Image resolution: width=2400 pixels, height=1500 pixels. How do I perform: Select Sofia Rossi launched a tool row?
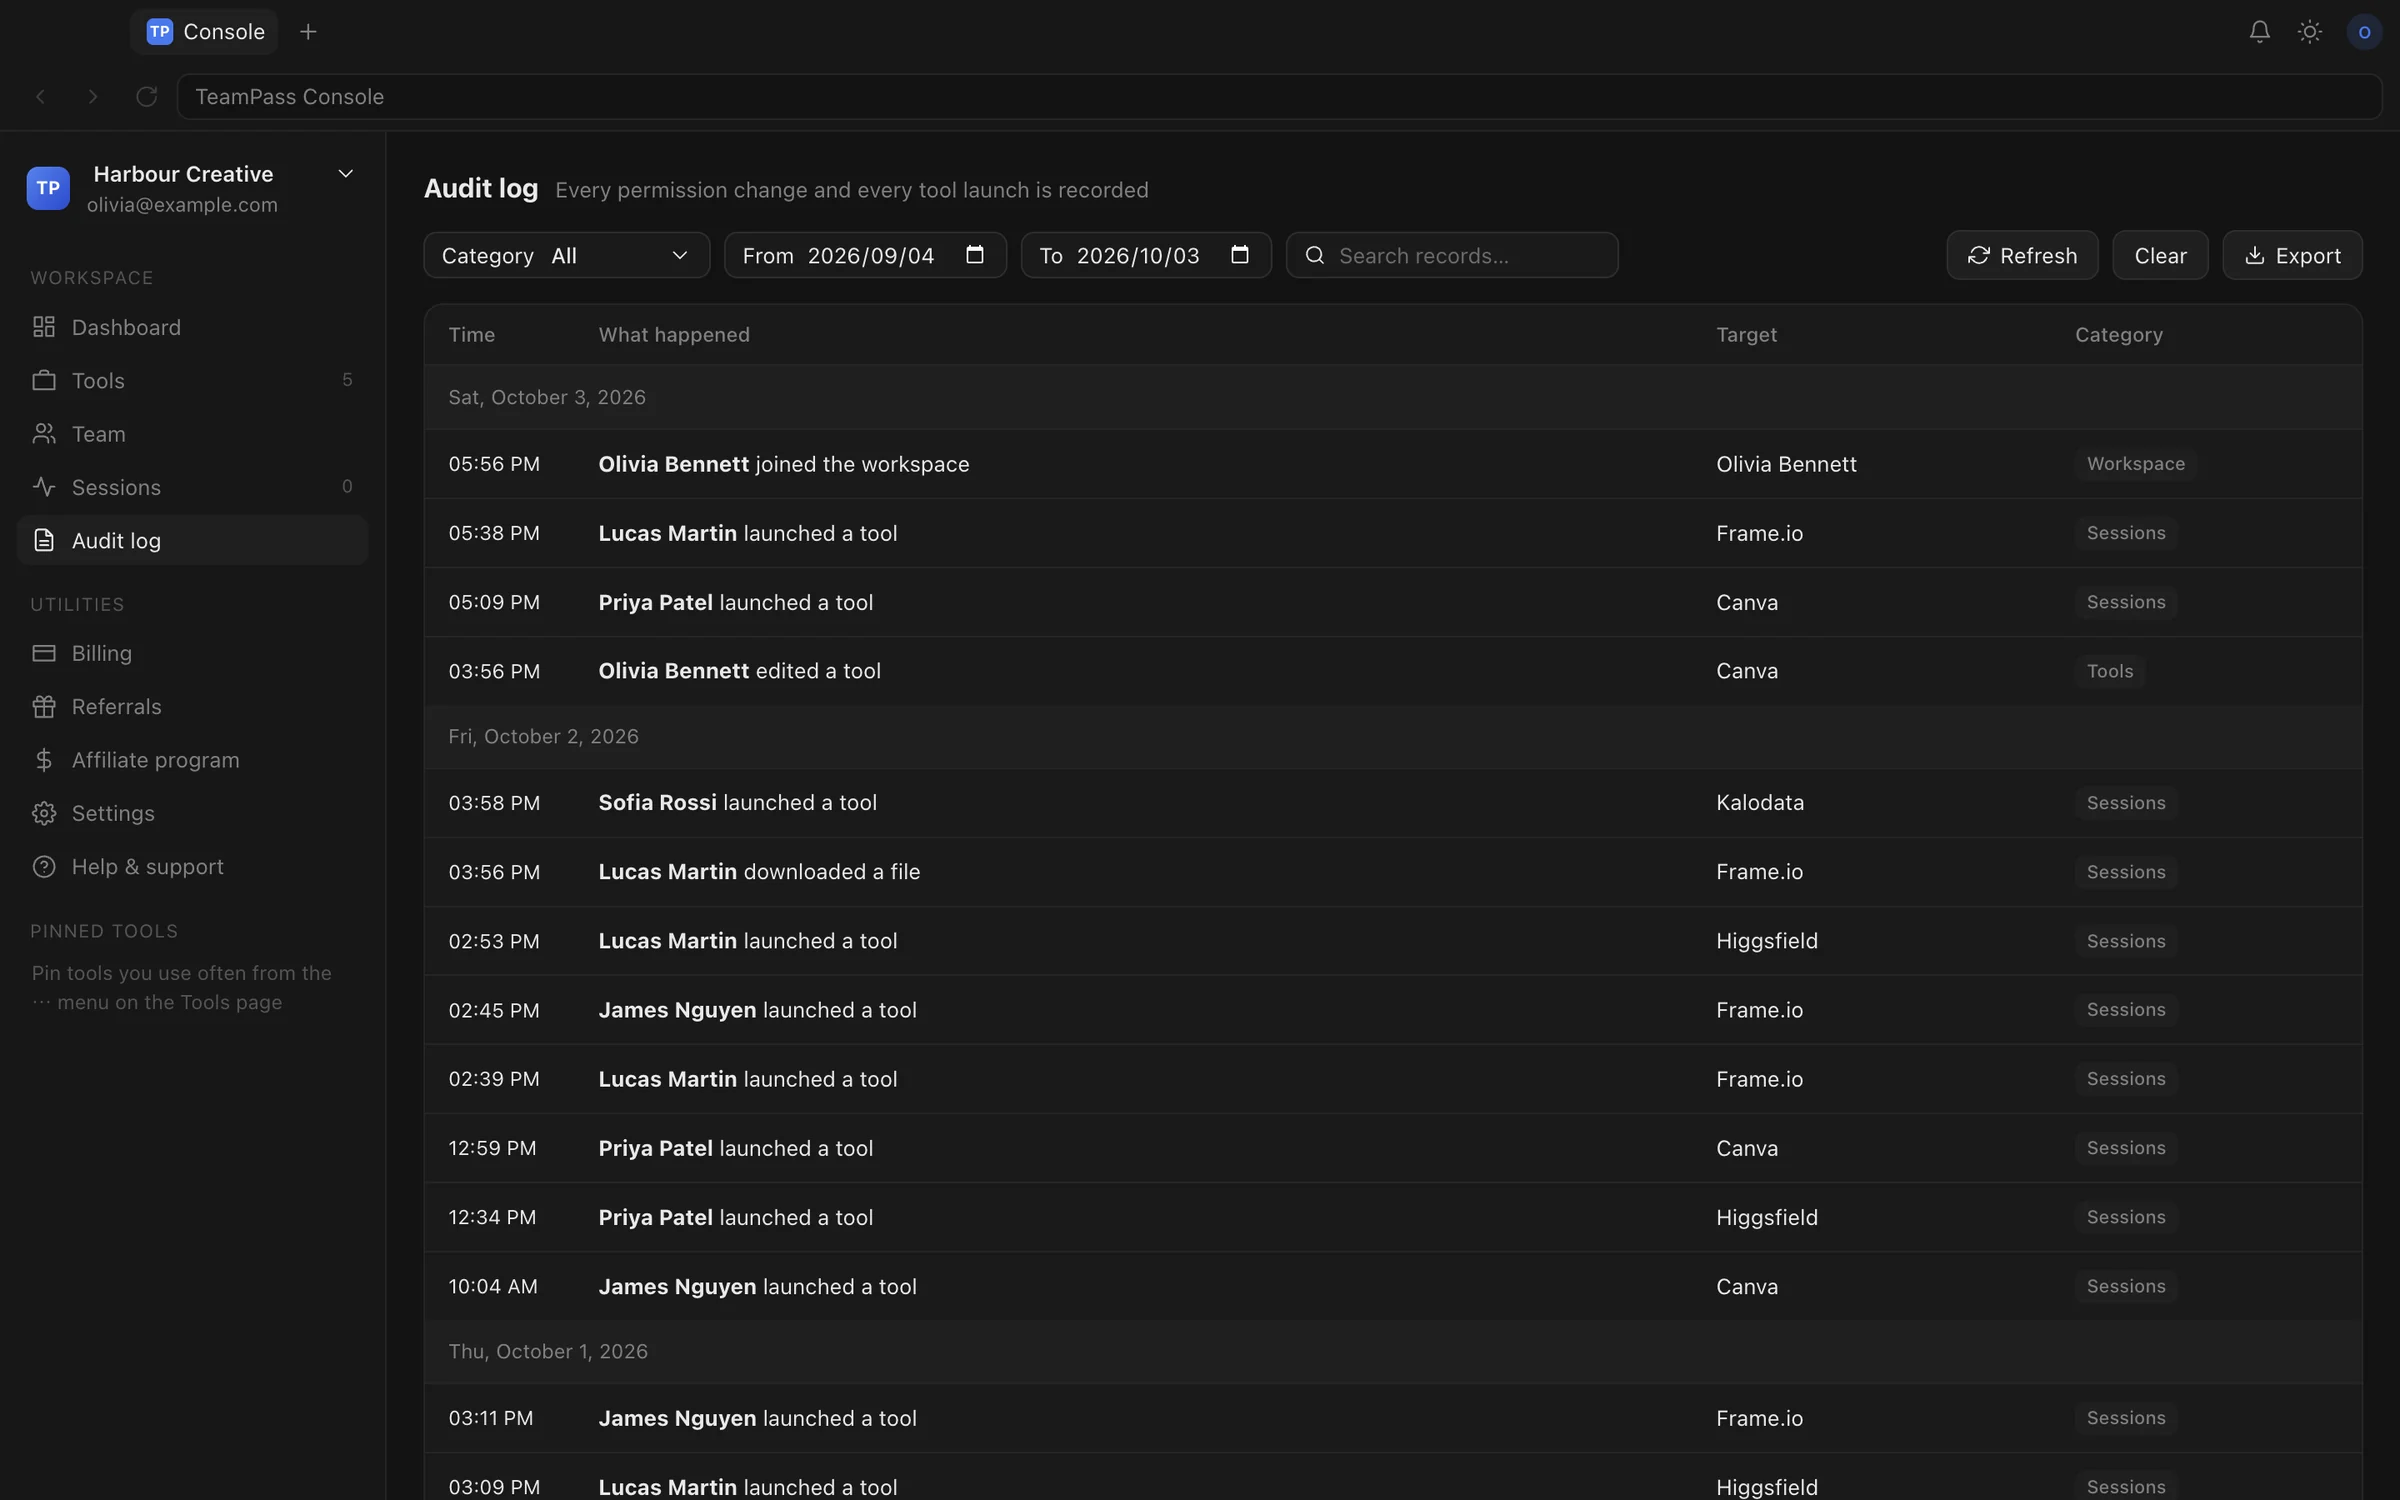point(1393,803)
